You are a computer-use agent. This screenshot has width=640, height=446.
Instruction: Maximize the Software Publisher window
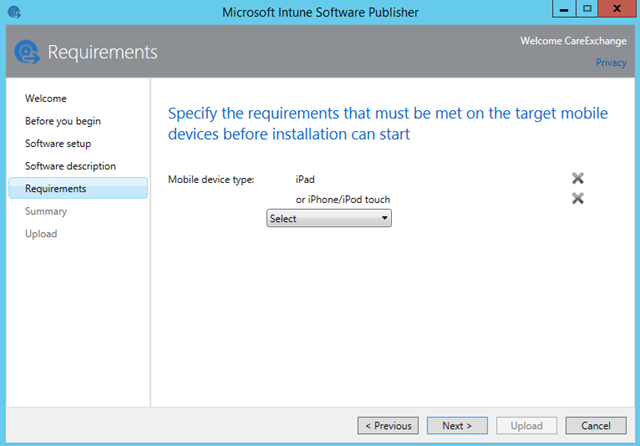click(x=587, y=9)
